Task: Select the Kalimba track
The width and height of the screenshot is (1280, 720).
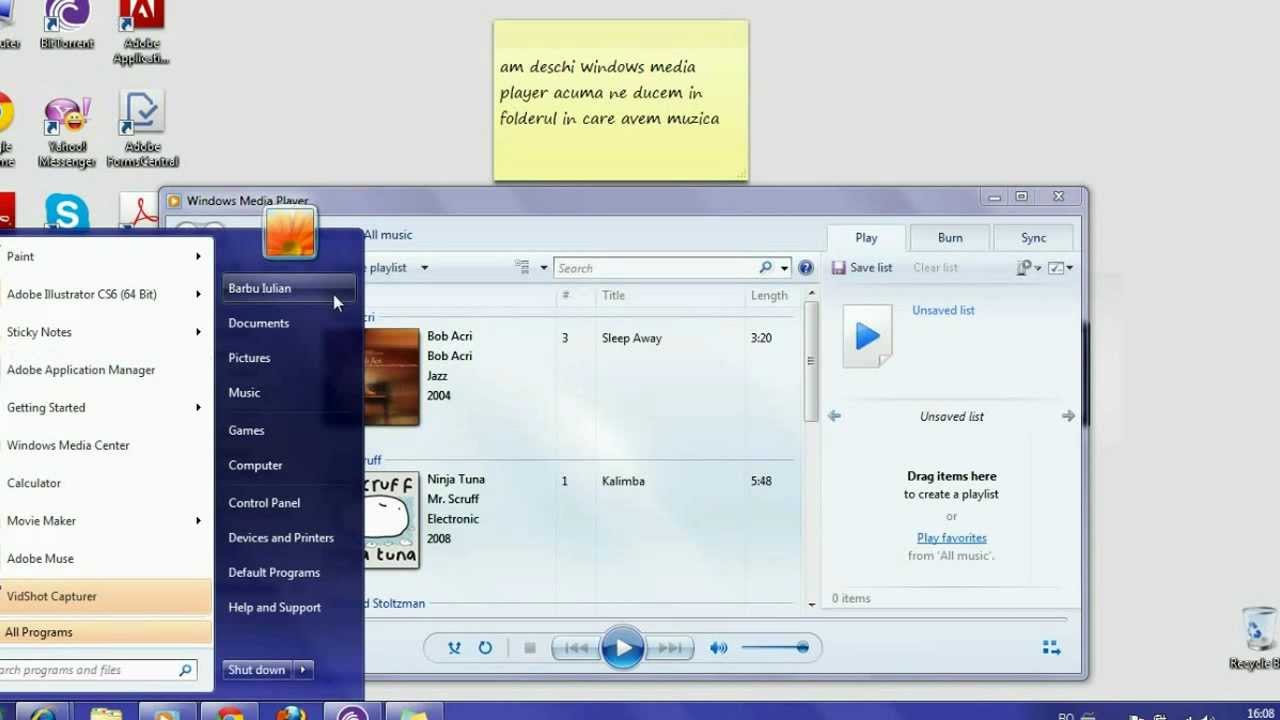Action: click(x=623, y=481)
